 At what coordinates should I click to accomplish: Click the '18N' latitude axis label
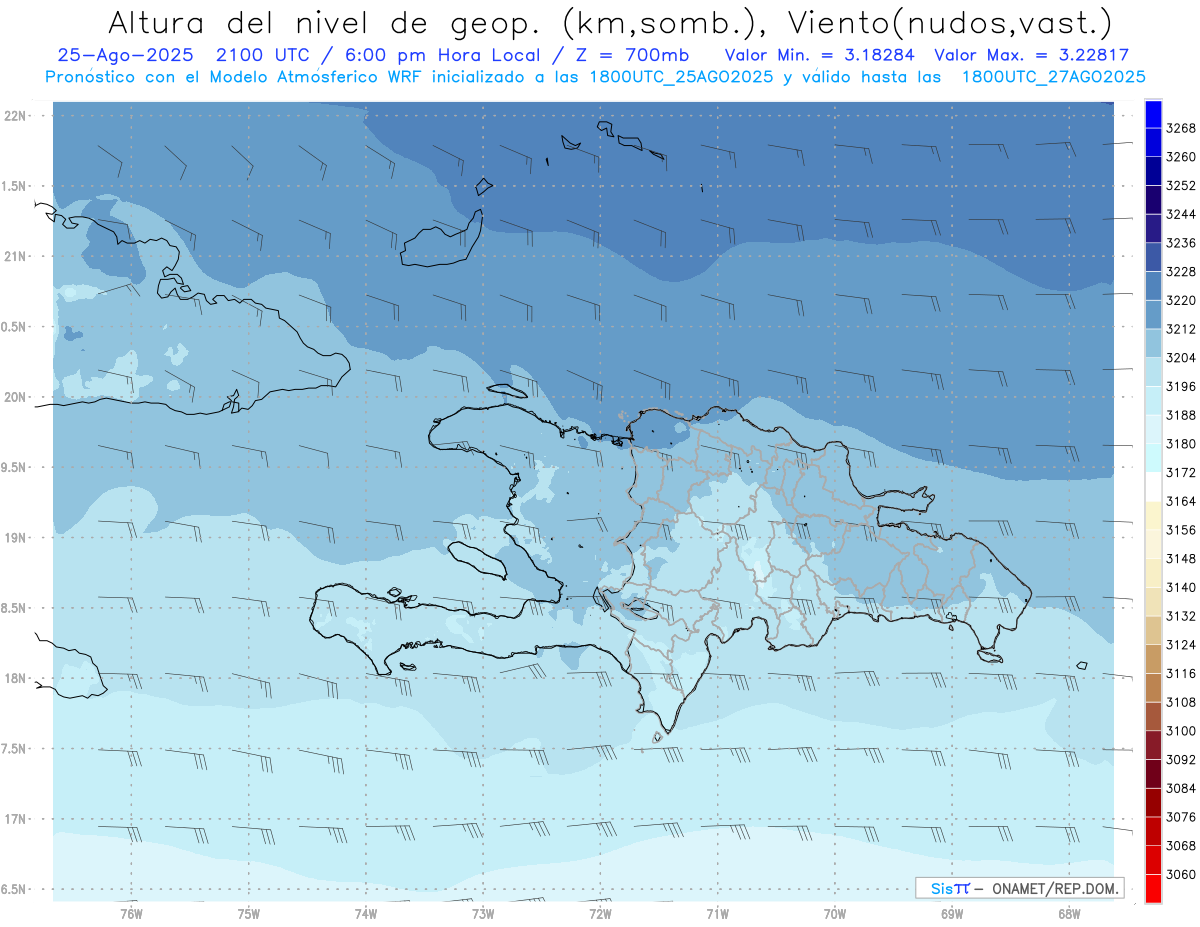click(x=15, y=678)
